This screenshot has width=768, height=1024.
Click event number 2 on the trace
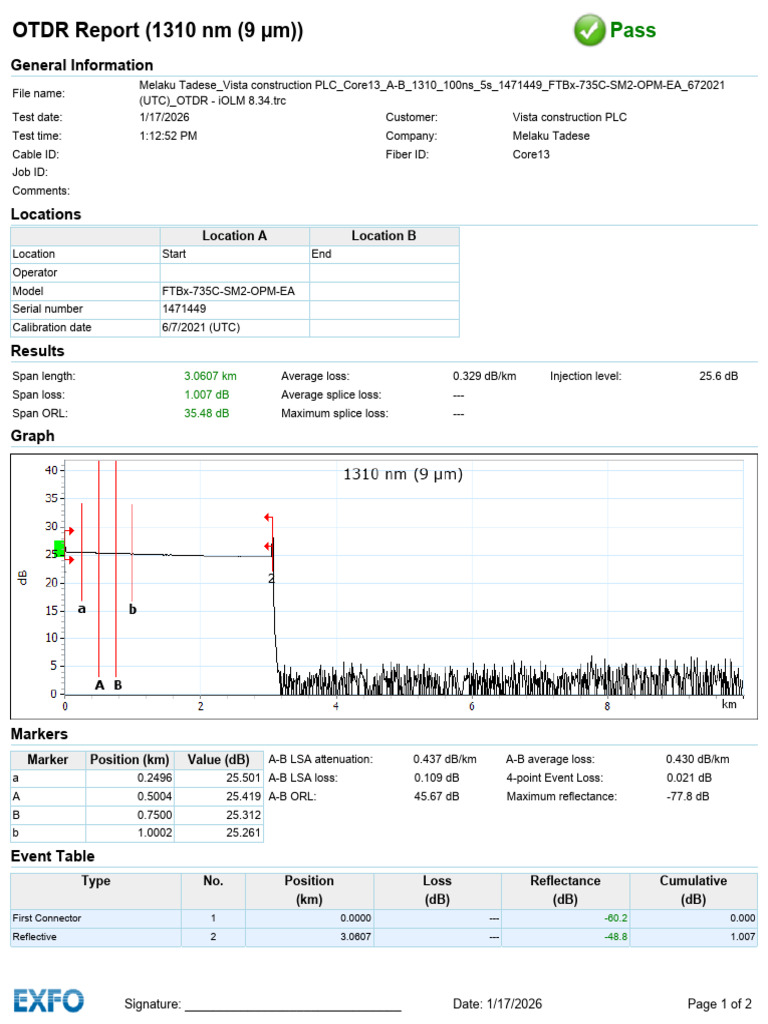271,579
